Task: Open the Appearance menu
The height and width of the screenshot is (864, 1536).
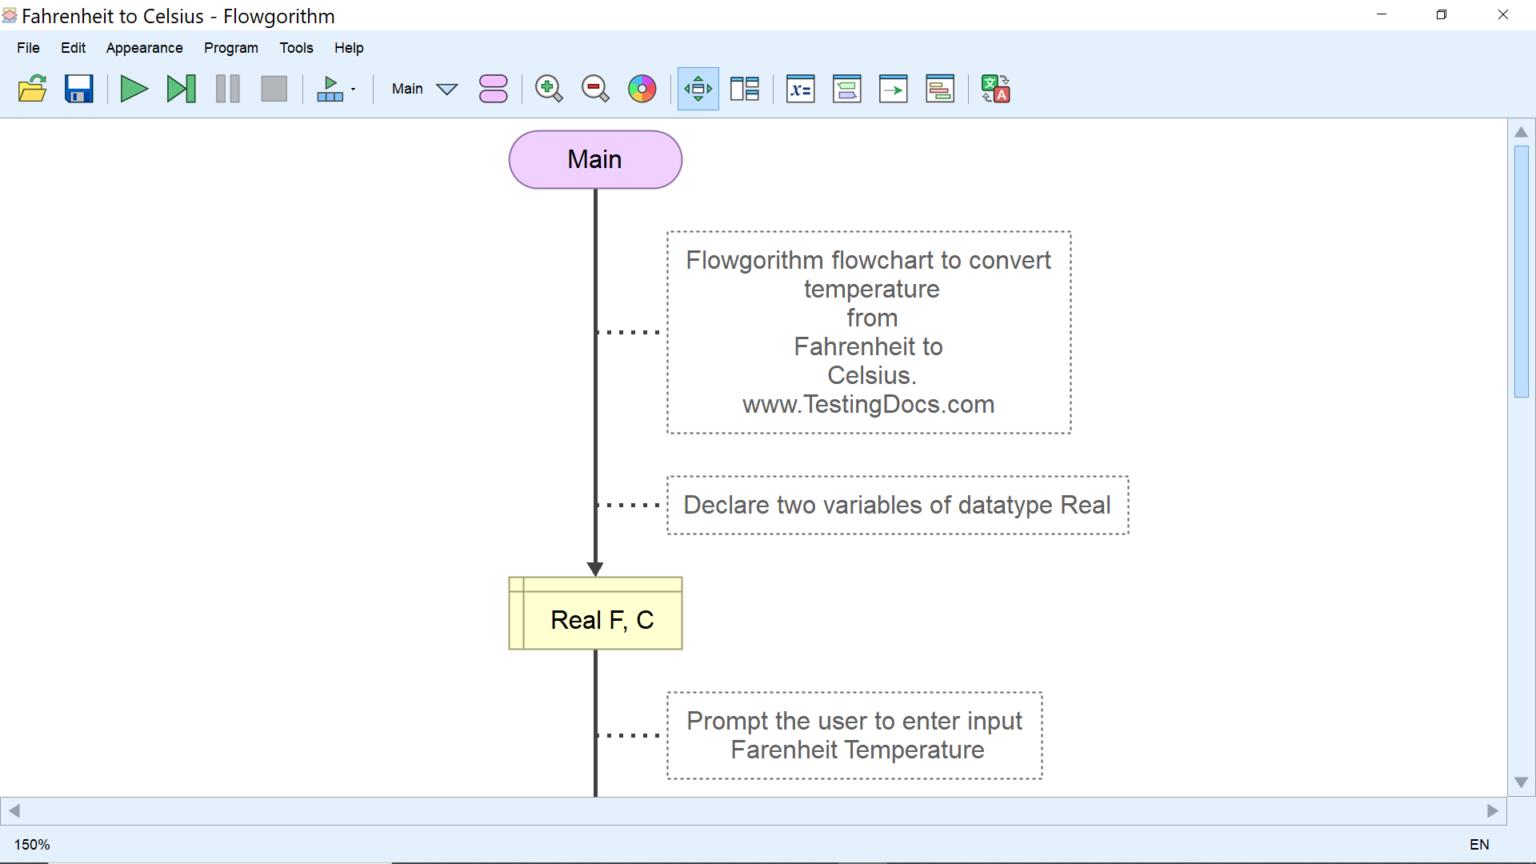Action: [144, 47]
